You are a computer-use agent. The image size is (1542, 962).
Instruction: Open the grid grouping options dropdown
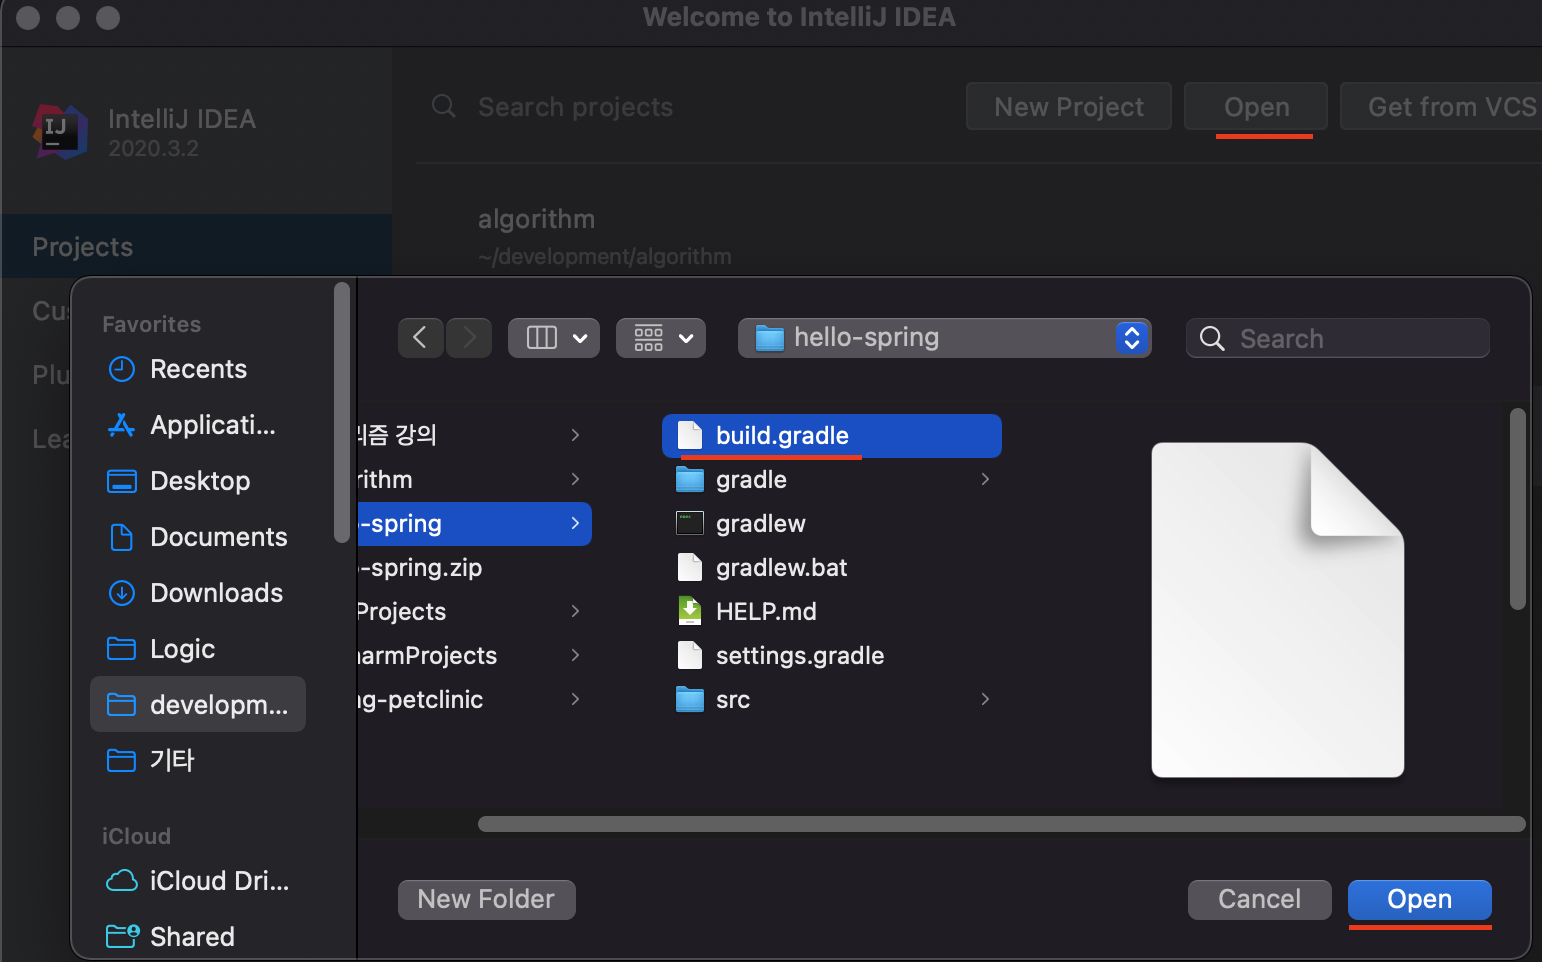[x=661, y=338]
